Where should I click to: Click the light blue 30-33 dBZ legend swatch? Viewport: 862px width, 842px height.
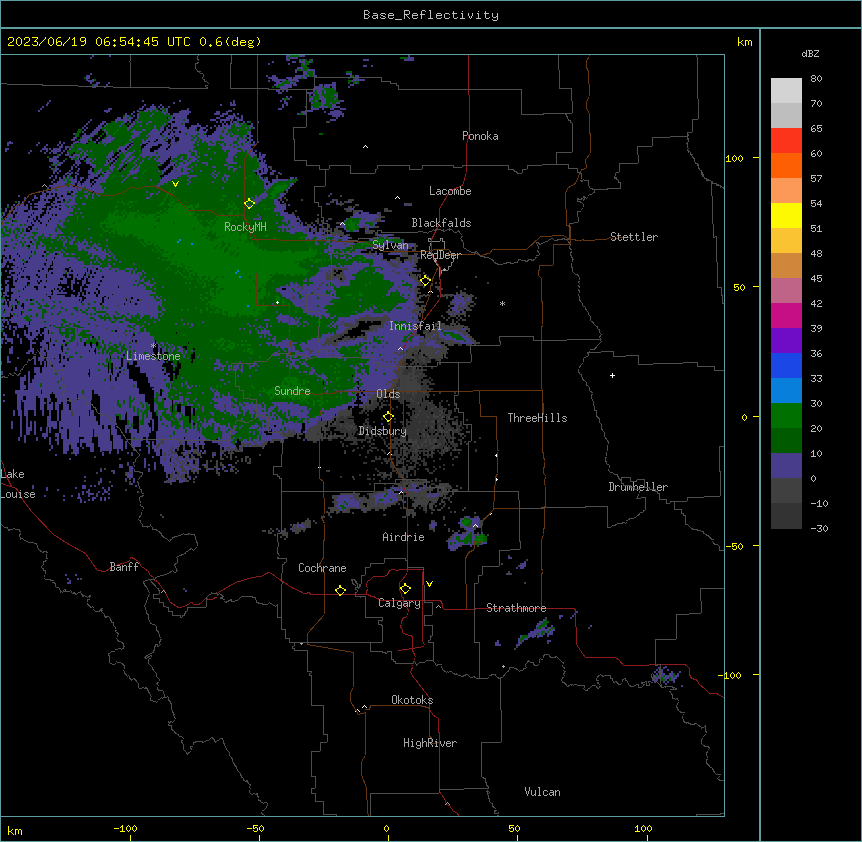(x=786, y=390)
